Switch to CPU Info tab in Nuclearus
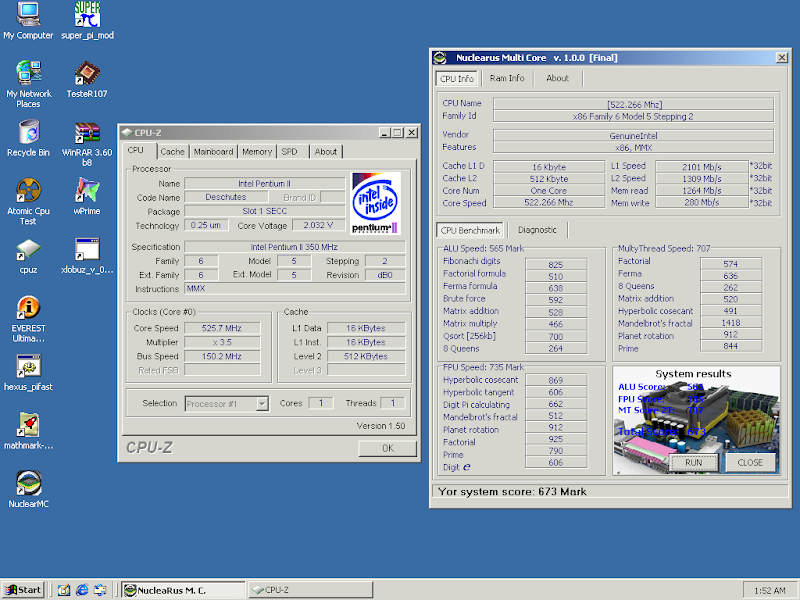This screenshot has height=600, width=800. (457, 78)
